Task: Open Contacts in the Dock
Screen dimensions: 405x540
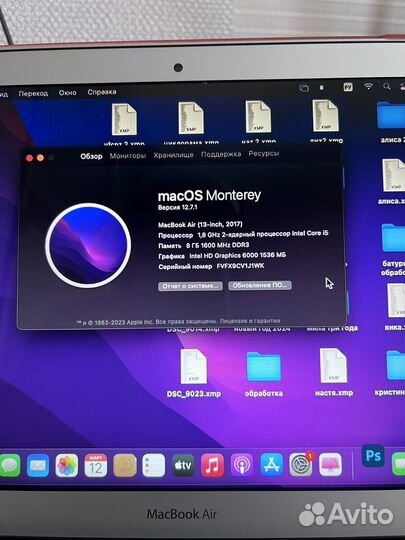Action: click(x=125, y=465)
